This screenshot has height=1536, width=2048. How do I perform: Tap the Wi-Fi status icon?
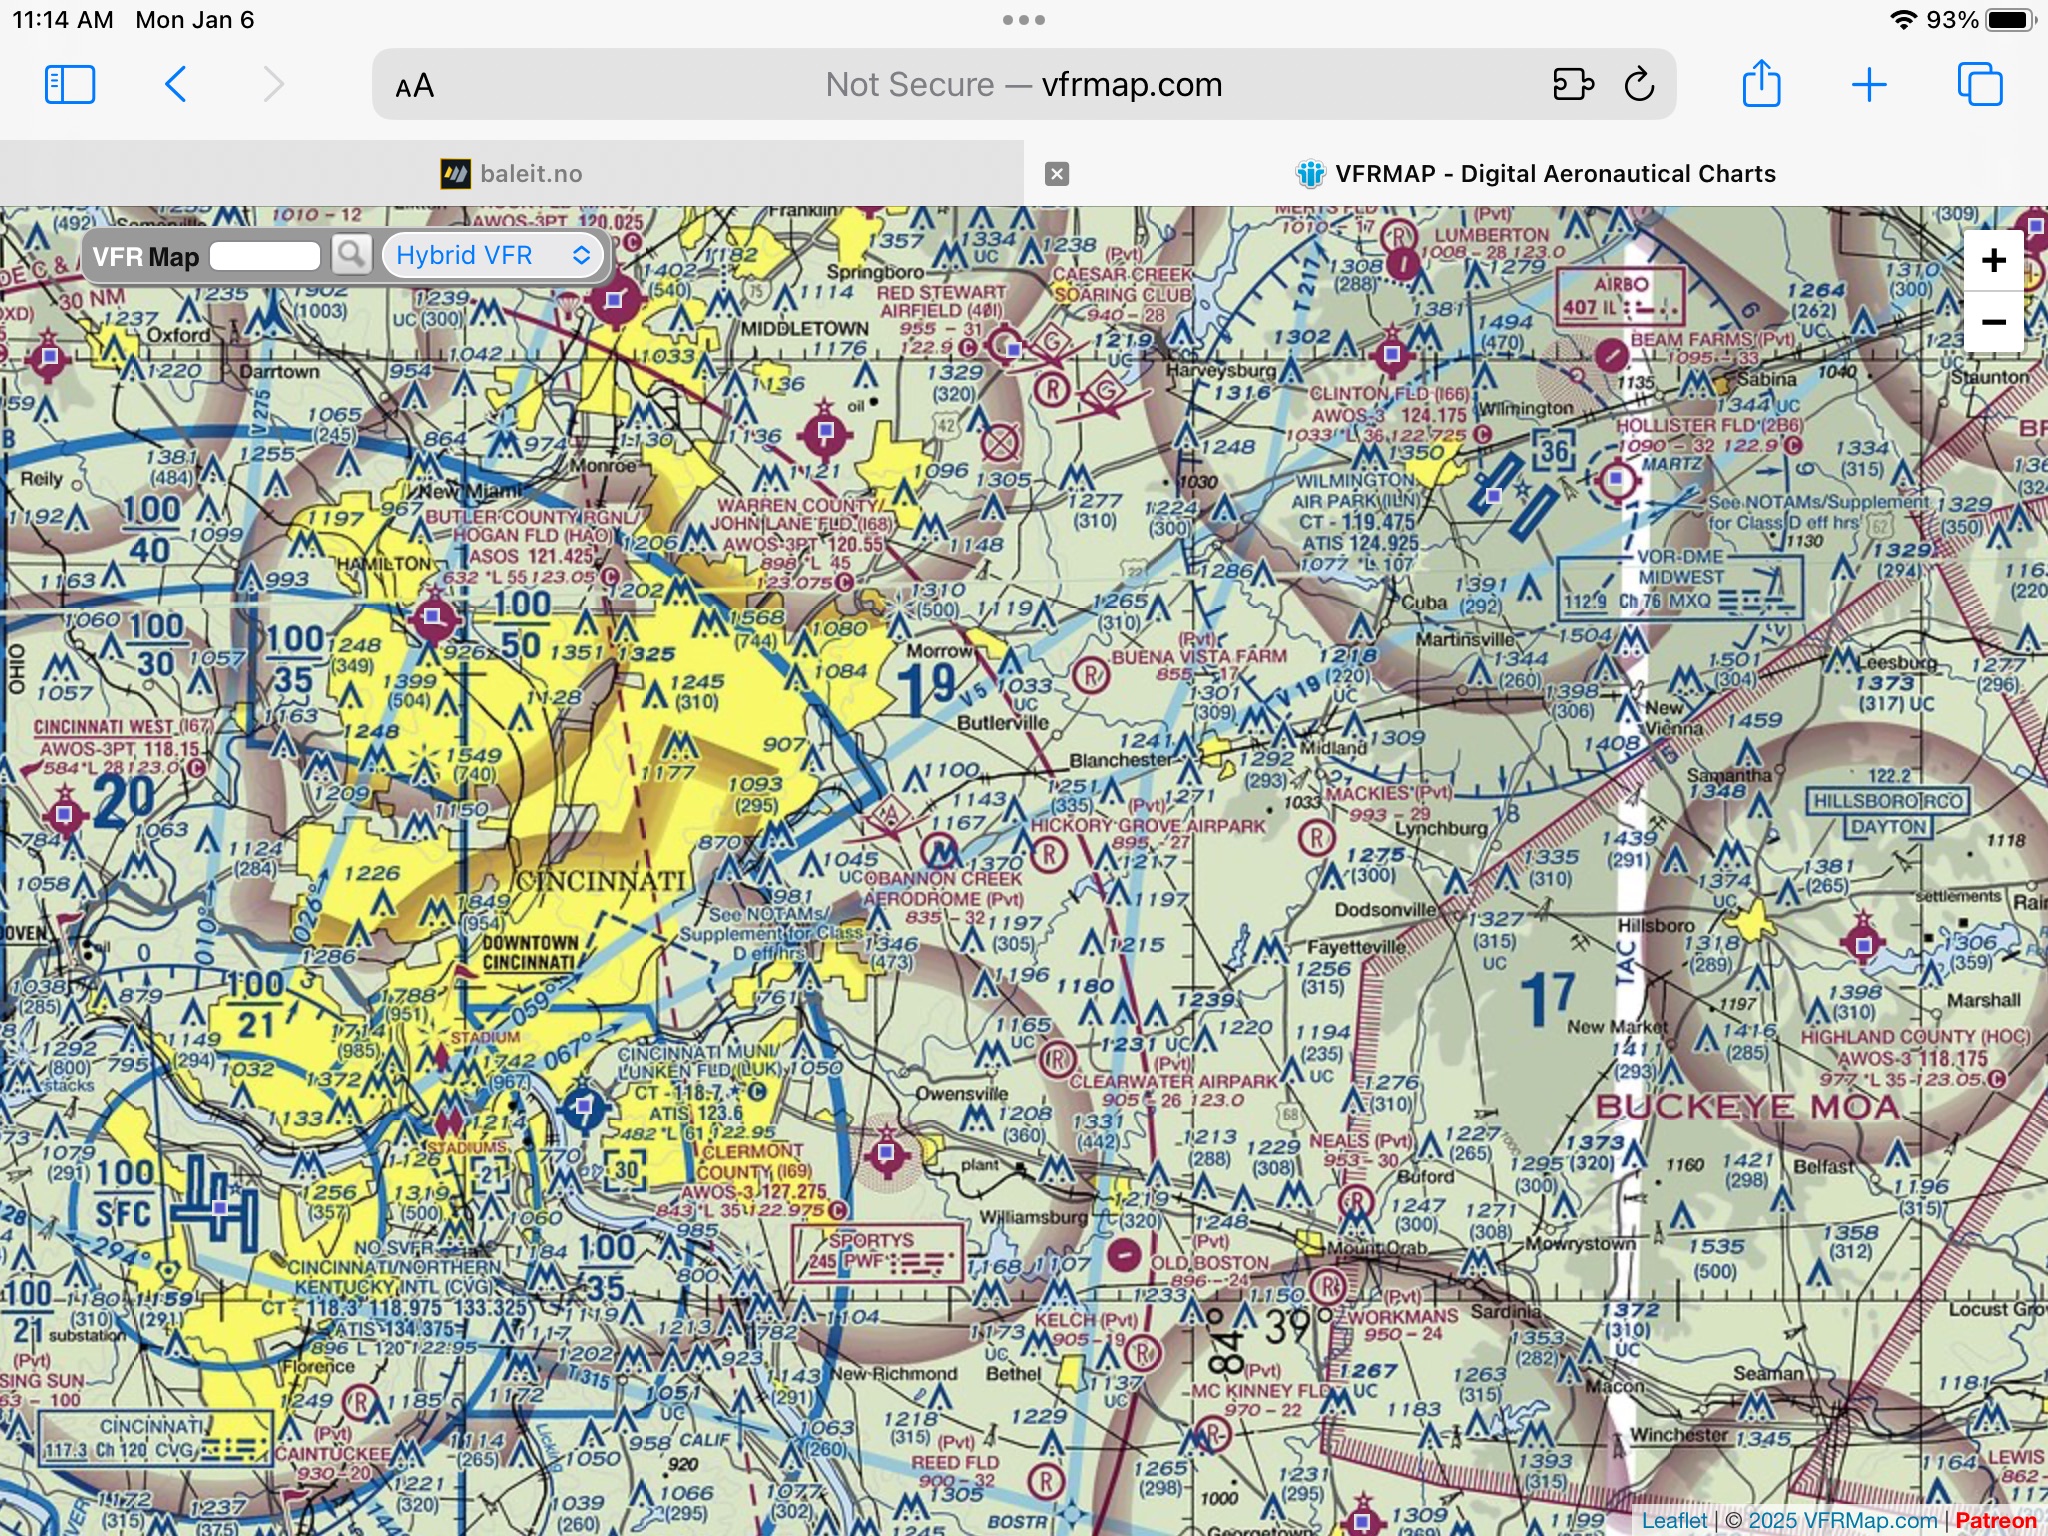pyautogui.click(x=1903, y=20)
